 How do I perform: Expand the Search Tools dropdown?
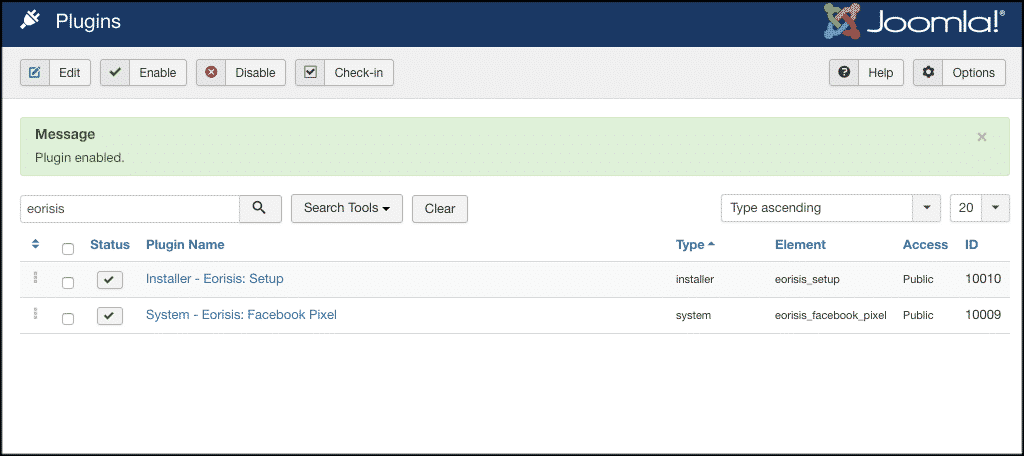pyautogui.click(x=347, y=209)
